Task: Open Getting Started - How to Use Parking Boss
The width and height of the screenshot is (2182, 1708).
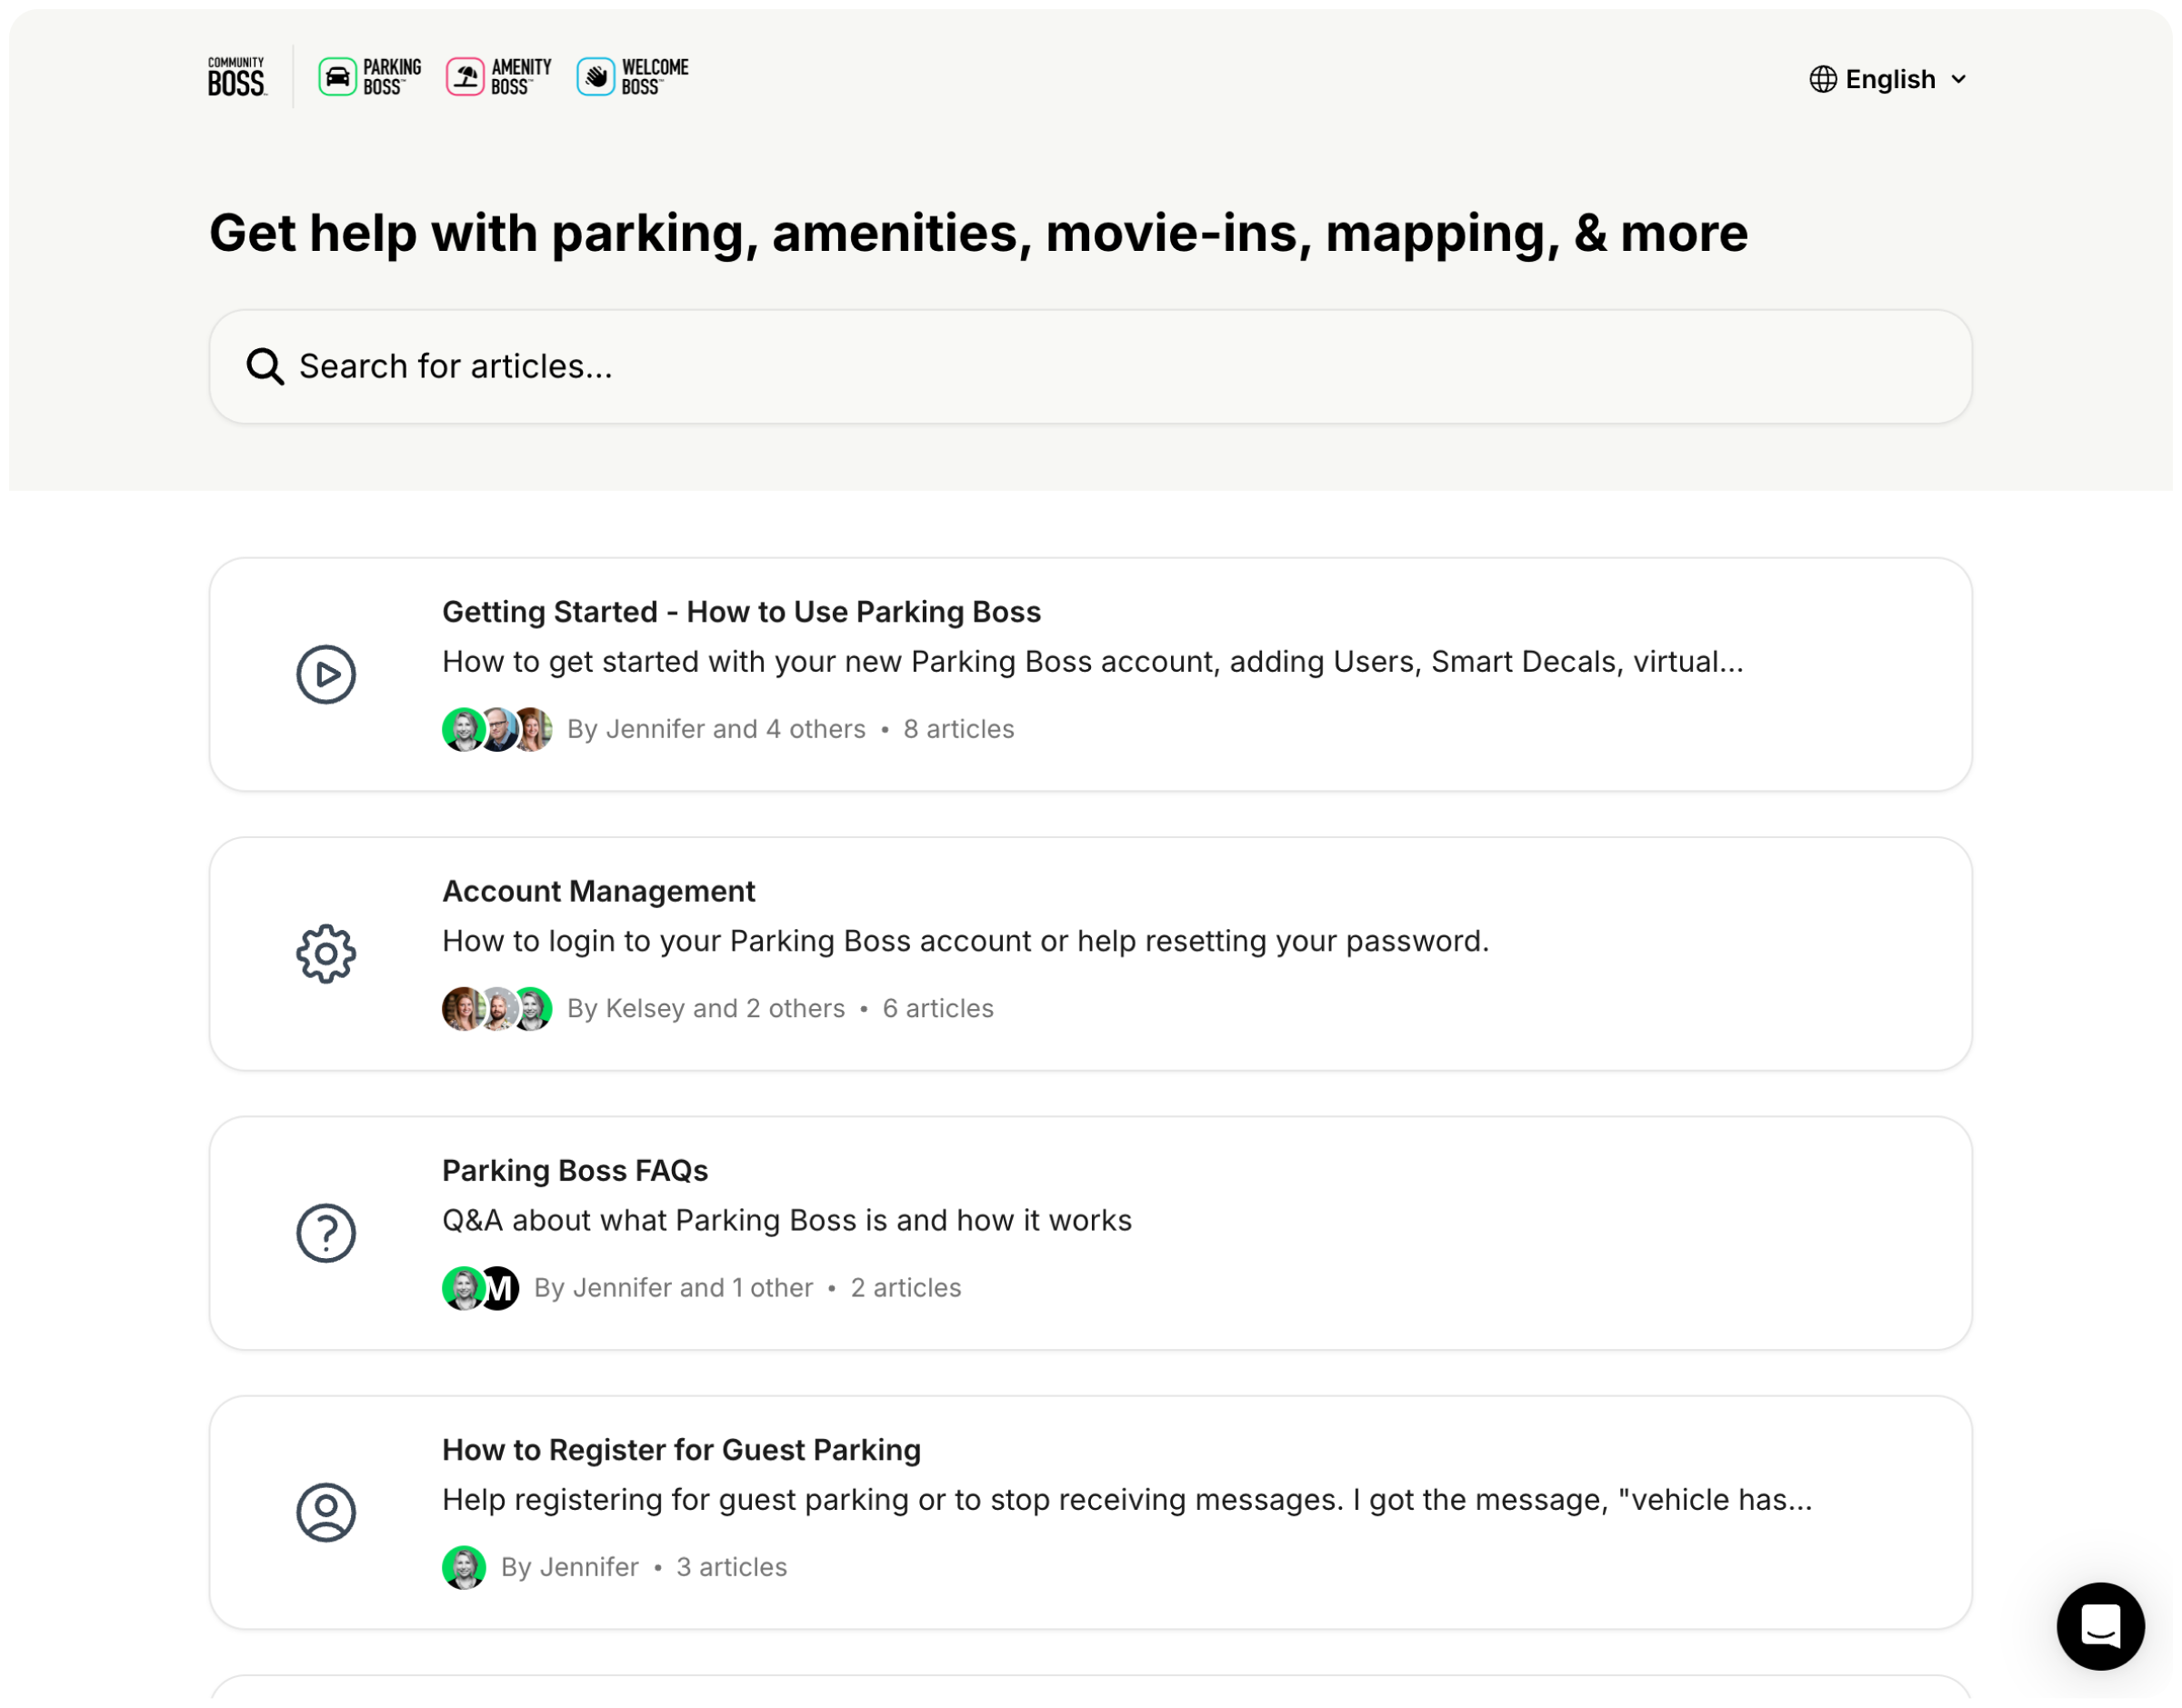Action: pos(741,612)
